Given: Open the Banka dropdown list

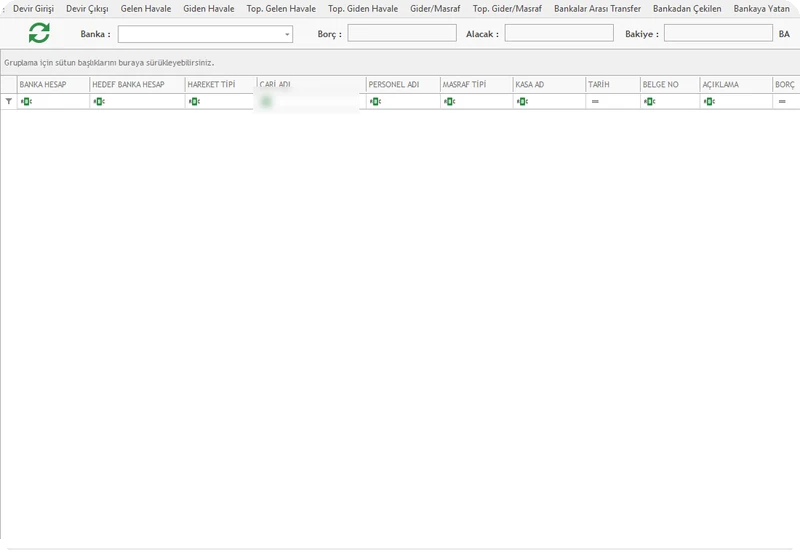Looking at the screenshot, I should tap(287, 34).
